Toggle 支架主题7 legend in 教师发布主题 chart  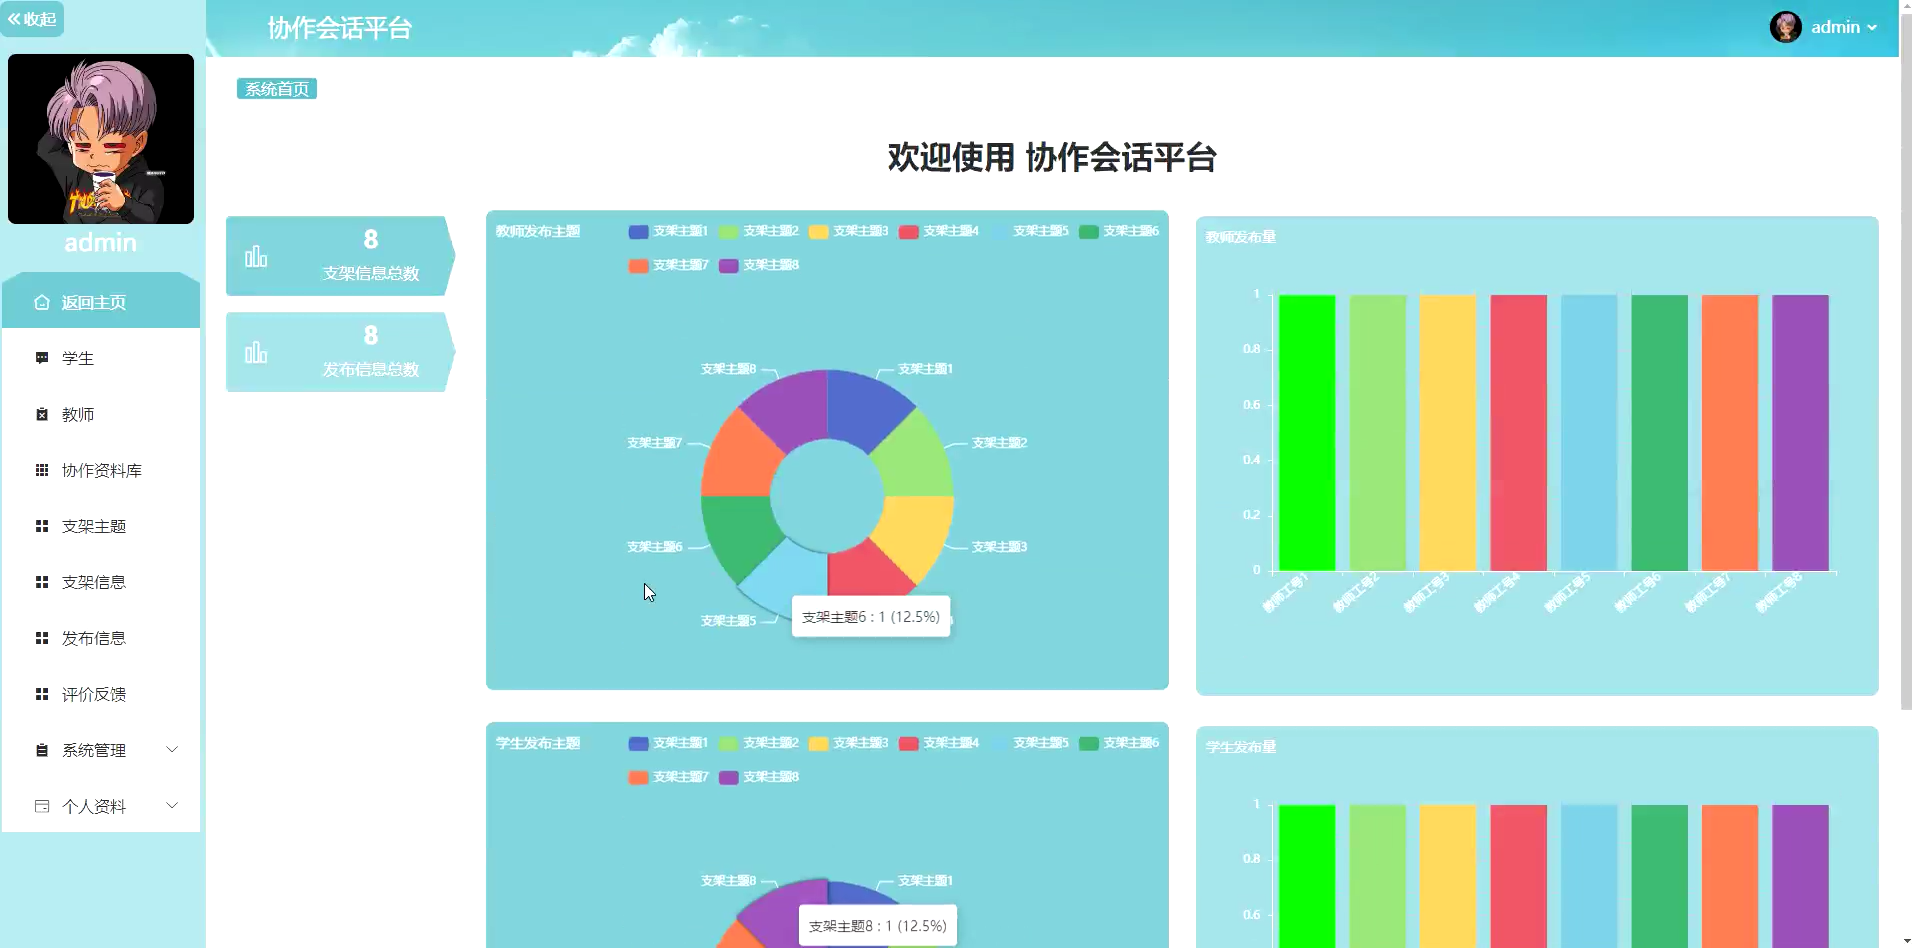(668, 265)
